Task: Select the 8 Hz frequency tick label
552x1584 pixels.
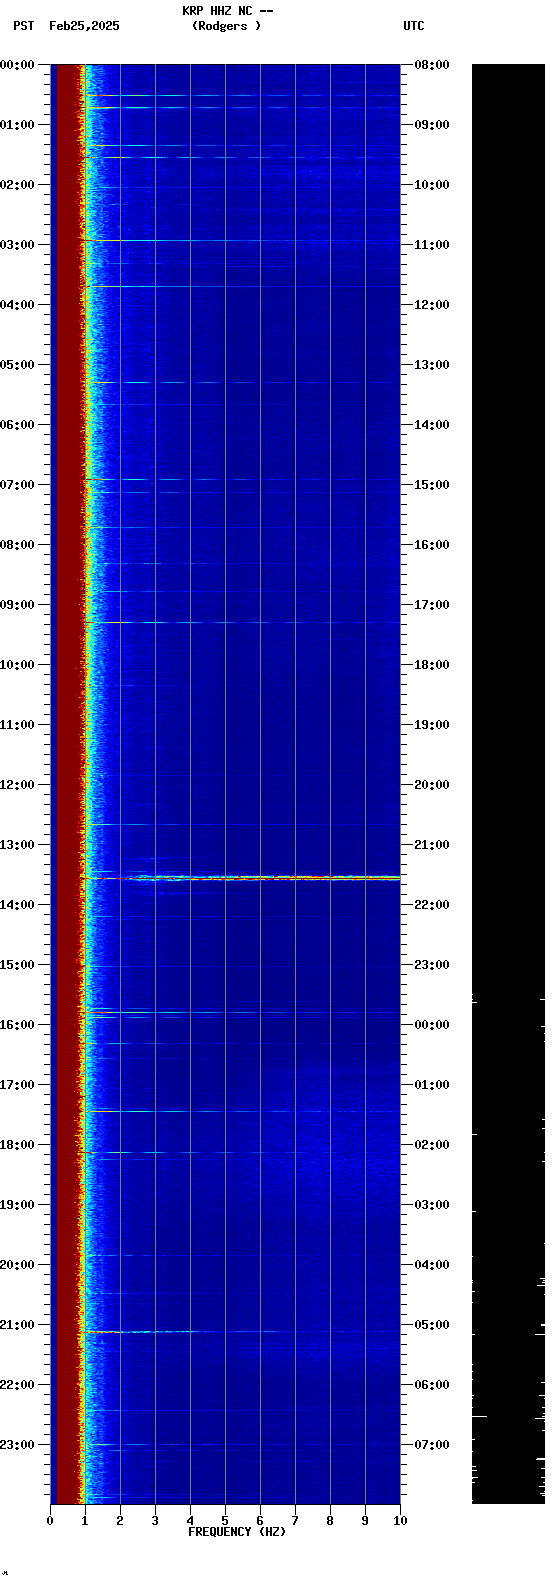Action: (330, 1521)
